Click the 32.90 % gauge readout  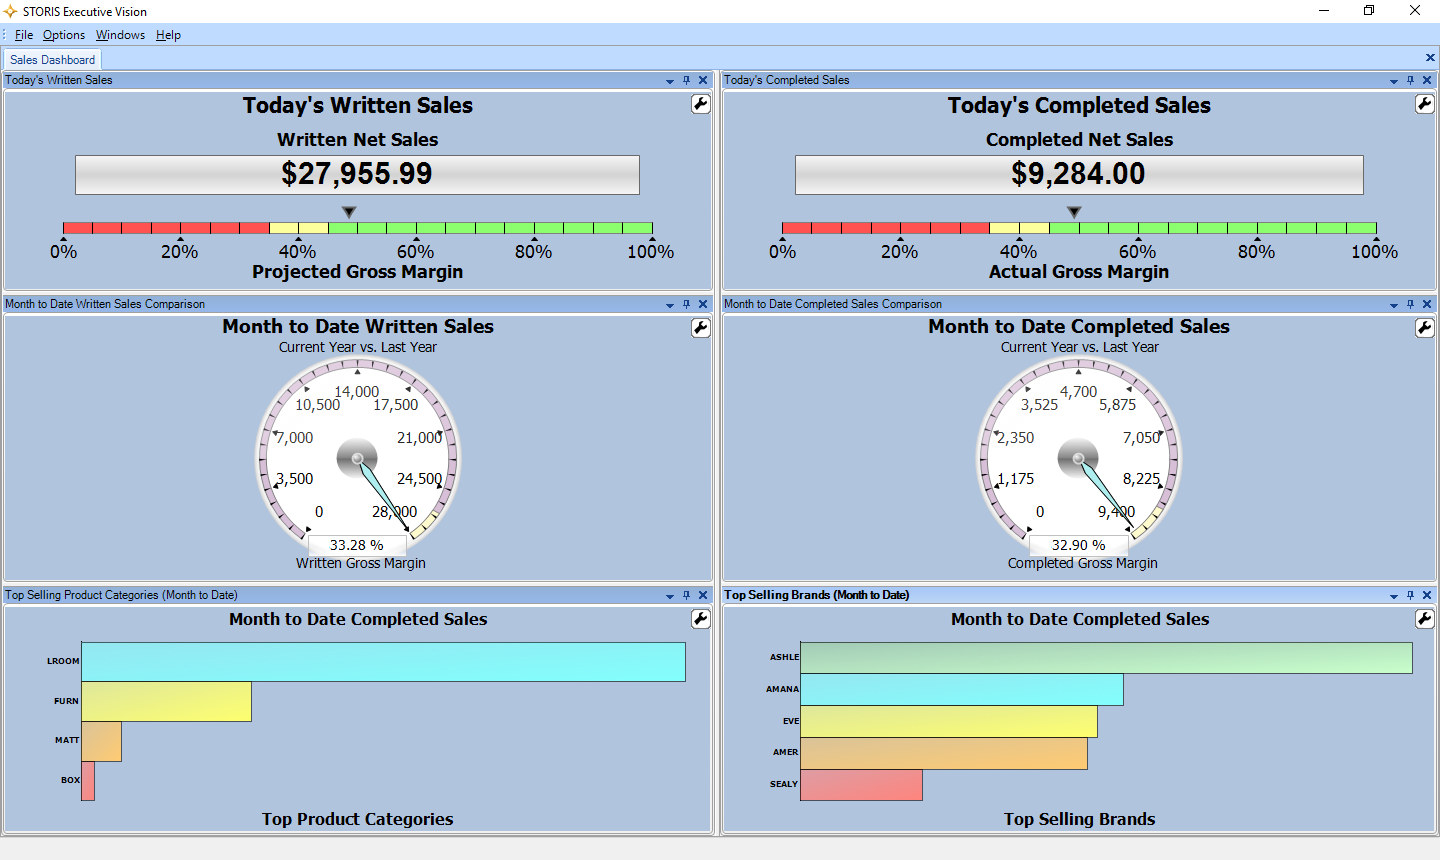coord(1079,545)
